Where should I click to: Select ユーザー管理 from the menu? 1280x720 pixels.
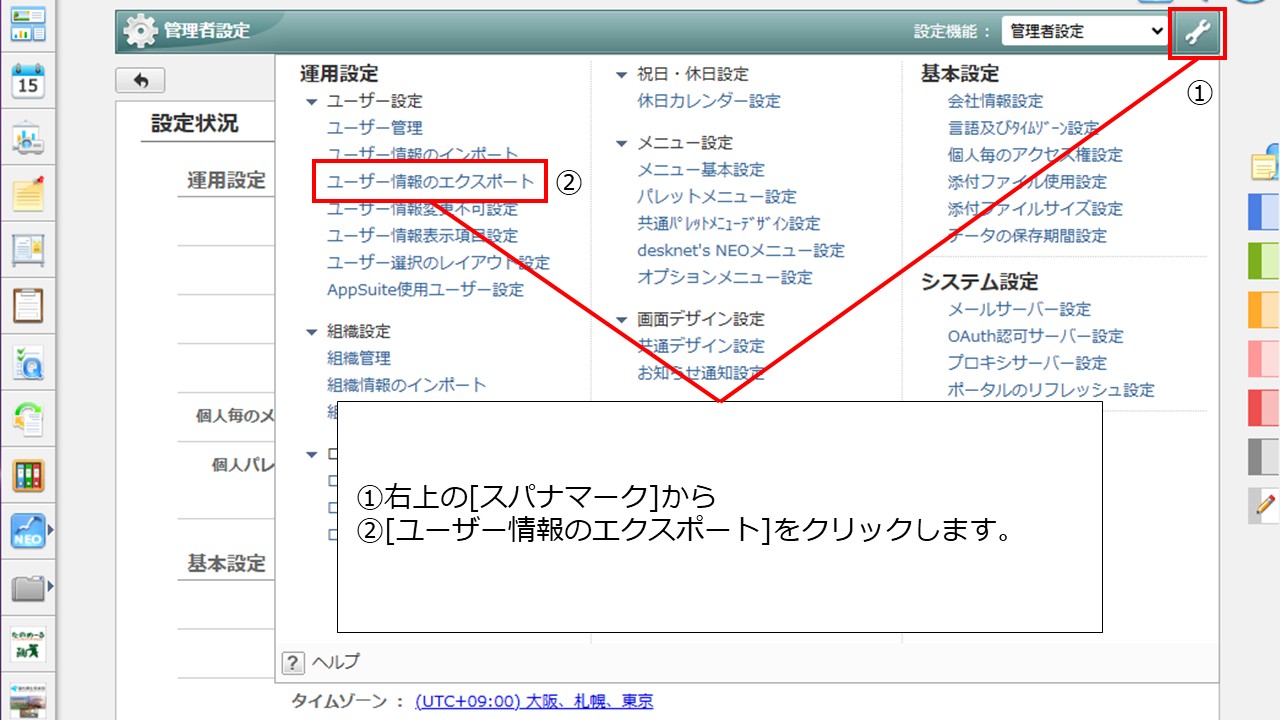point(375,128)
